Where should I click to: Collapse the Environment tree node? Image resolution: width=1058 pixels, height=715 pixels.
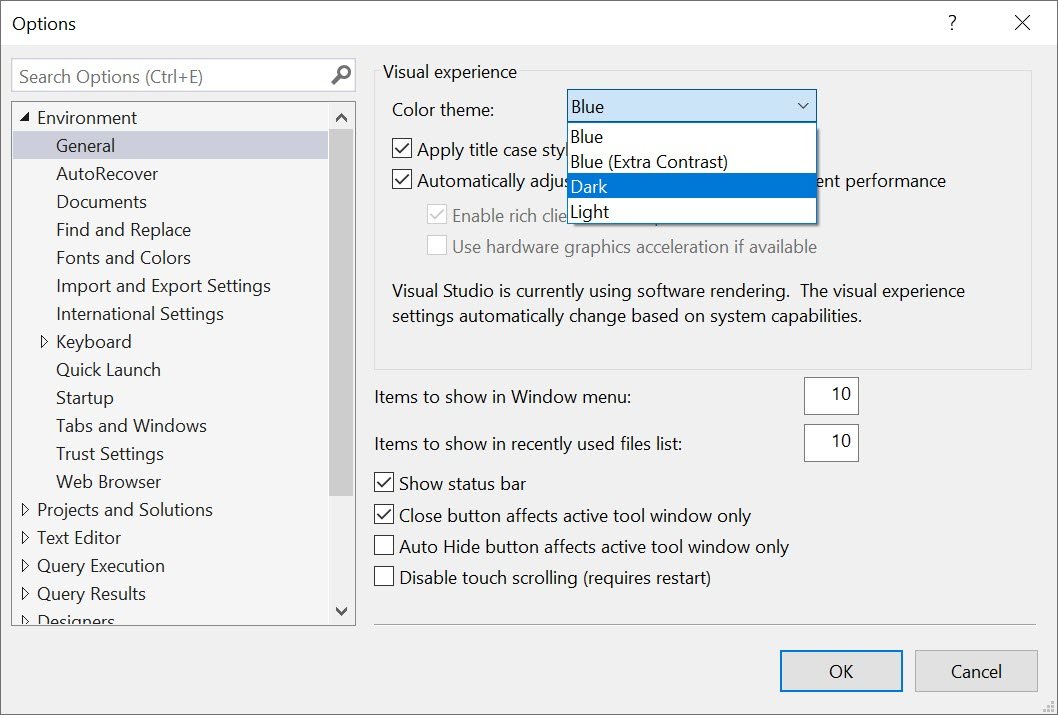[x=25, y=117]
